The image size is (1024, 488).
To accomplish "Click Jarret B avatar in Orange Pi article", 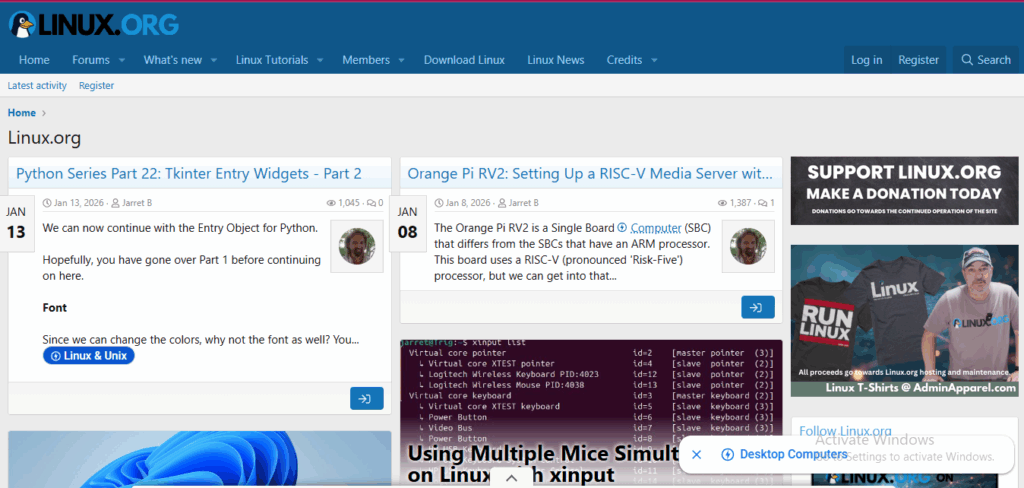I will coord(748,246).
